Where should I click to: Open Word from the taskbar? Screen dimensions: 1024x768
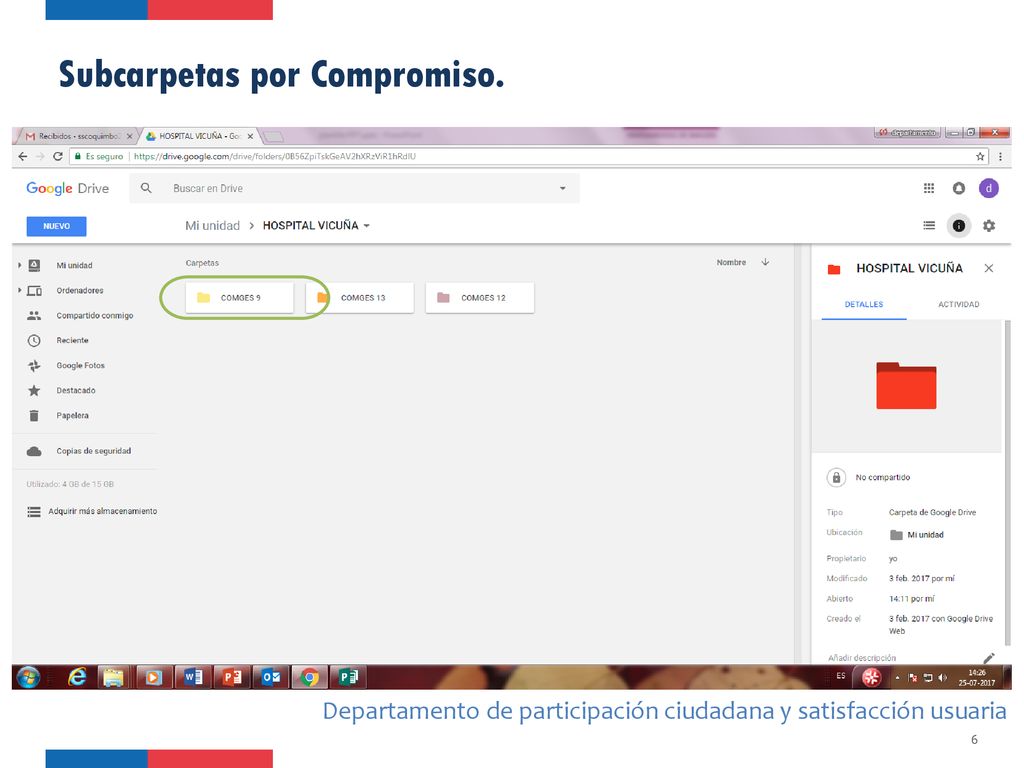[x=193, y=677]
